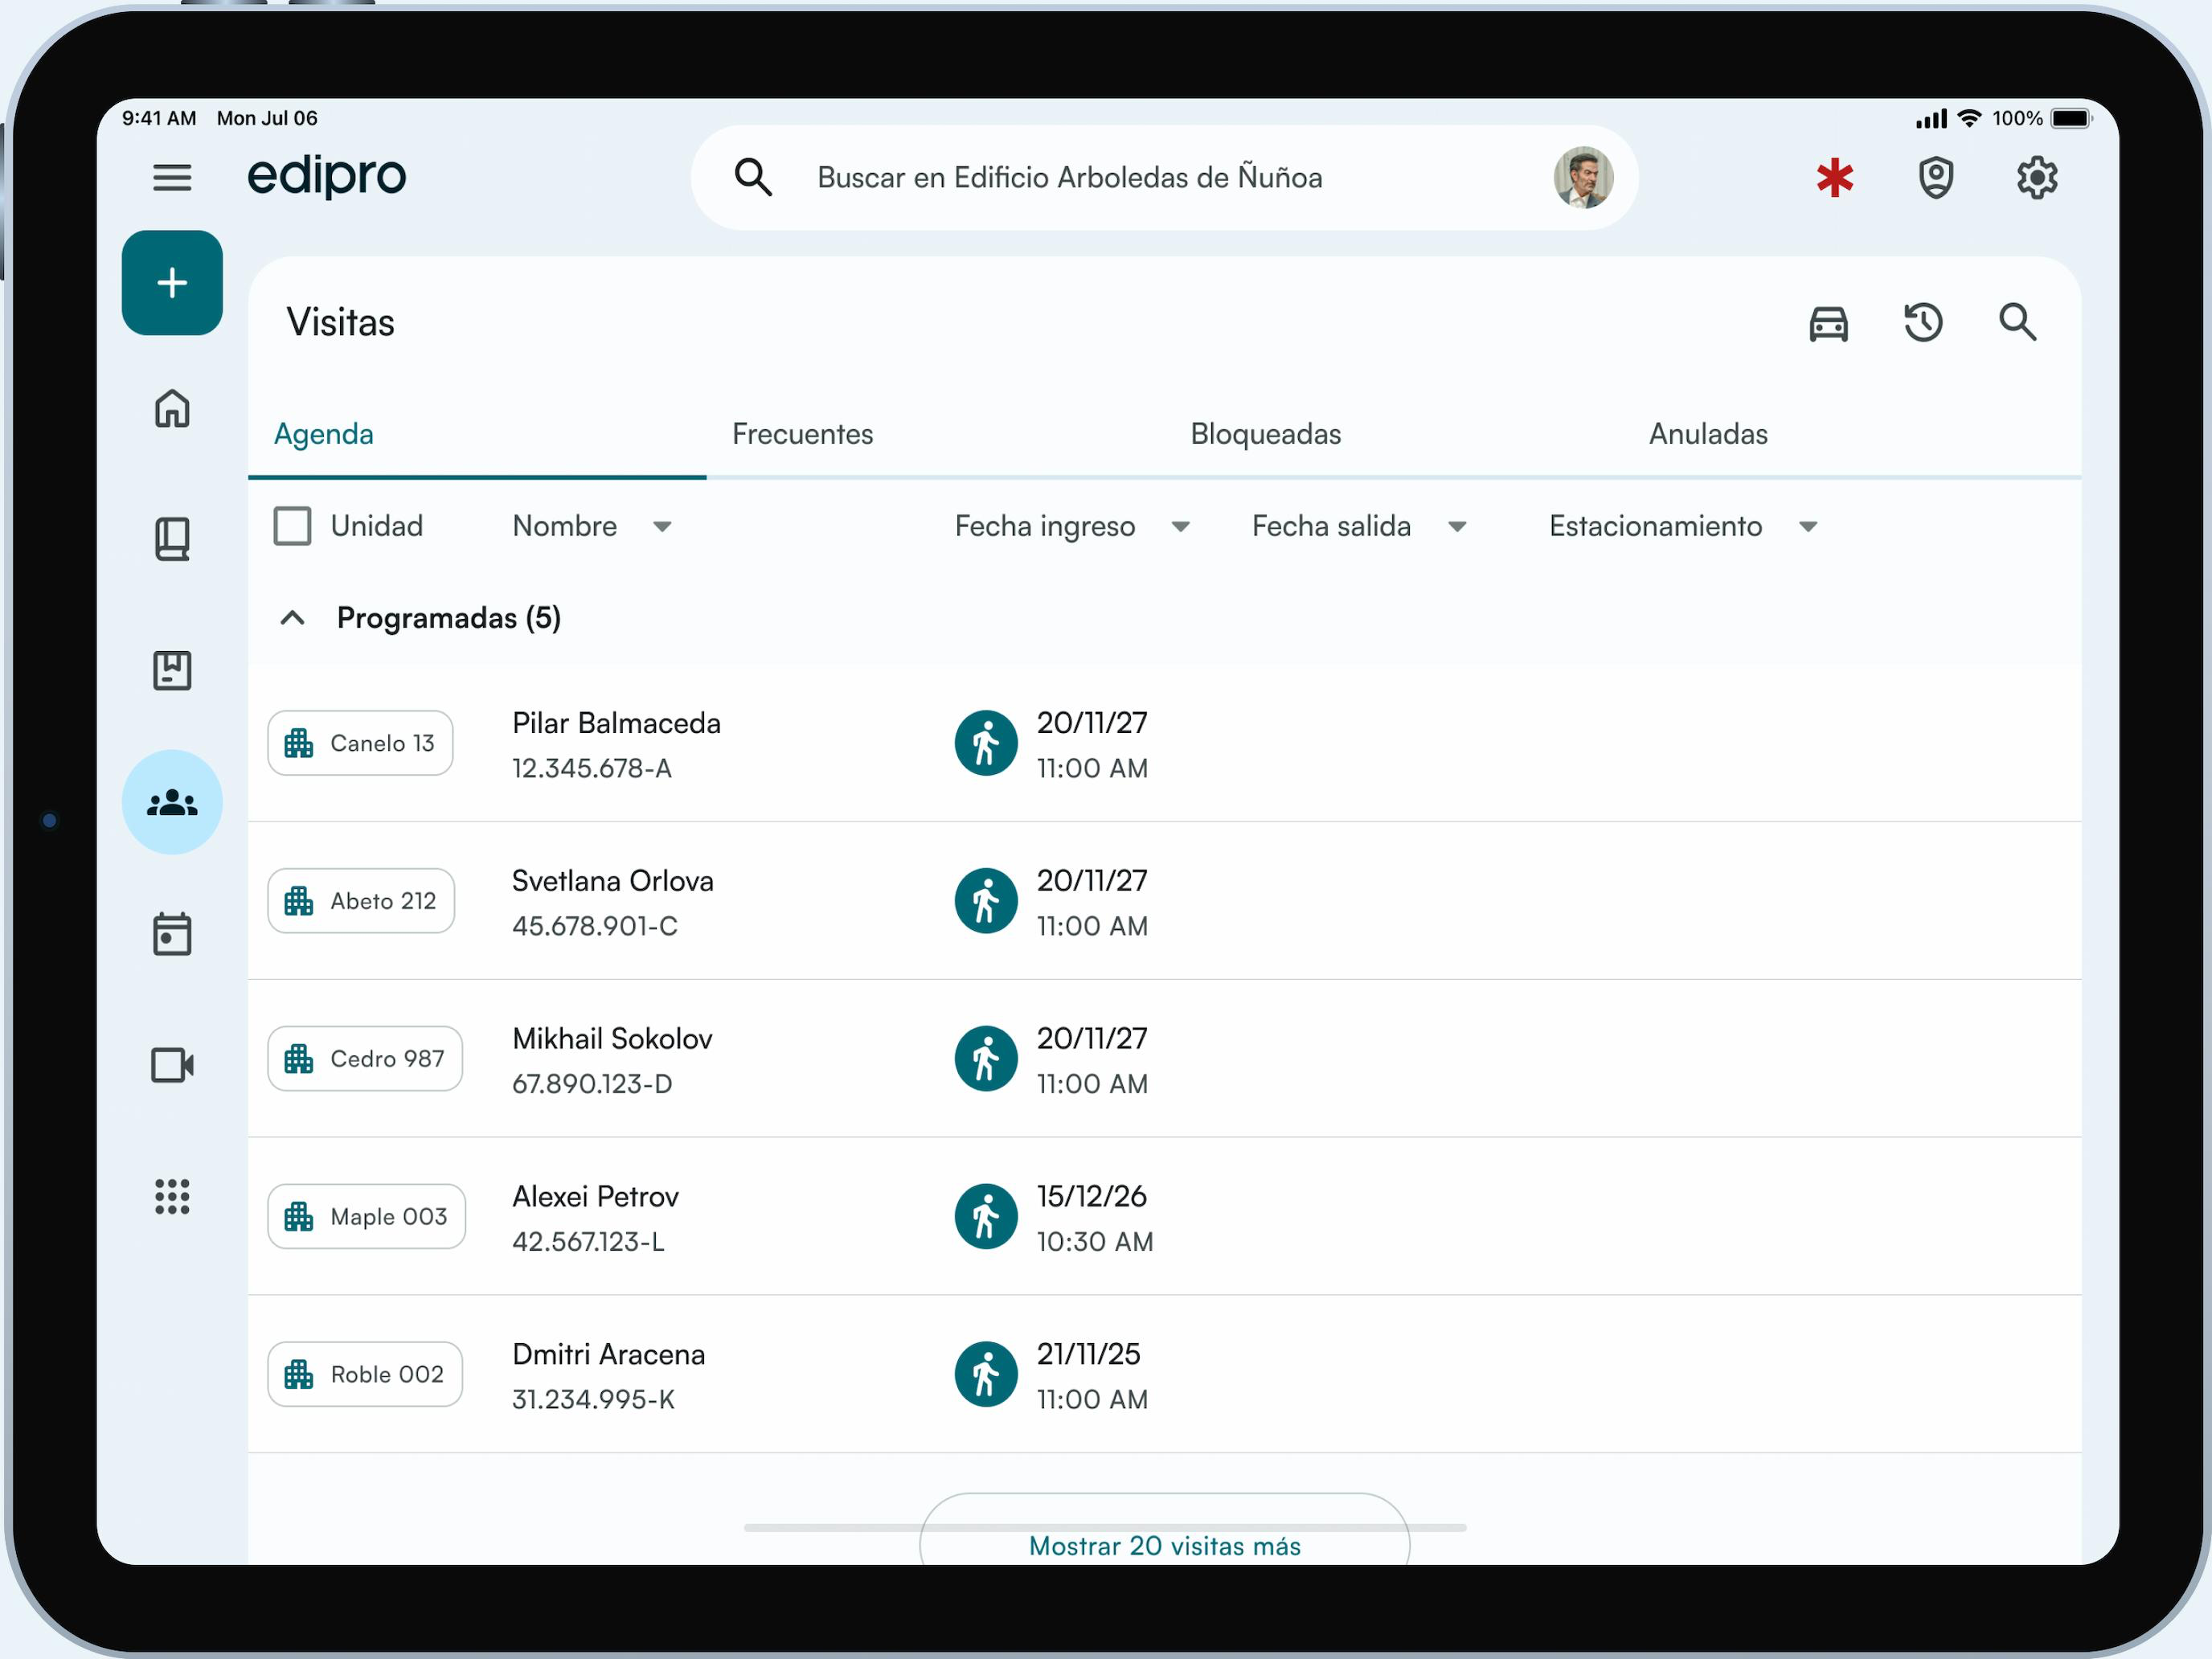This screenshot has width=2212, height=1659.
Task: Open the calendar icon in sidebar
Action: point(172,934)
